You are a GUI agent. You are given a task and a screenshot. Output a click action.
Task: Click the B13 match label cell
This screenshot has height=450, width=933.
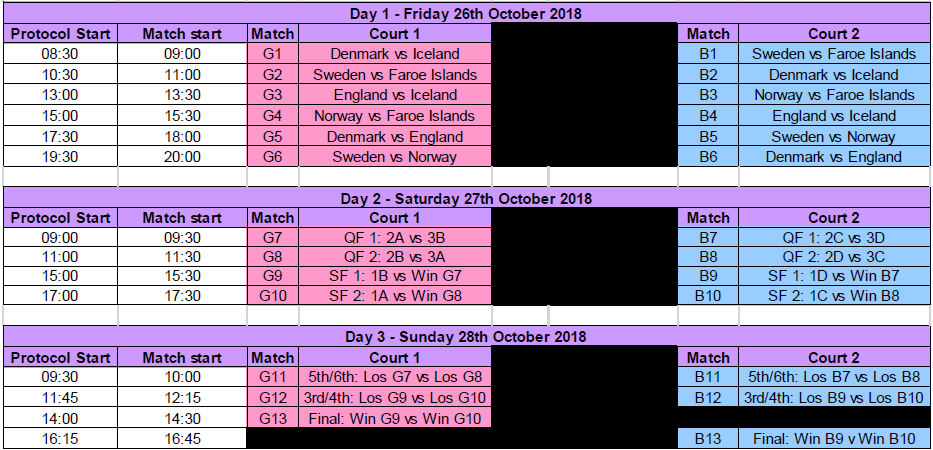tap(707, 439)
